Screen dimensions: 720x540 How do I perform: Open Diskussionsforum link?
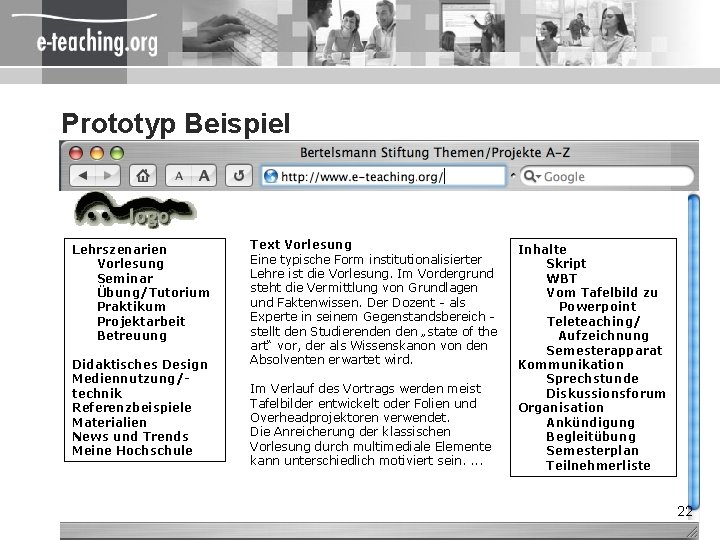pyautogui.click(x=606, y=394)
